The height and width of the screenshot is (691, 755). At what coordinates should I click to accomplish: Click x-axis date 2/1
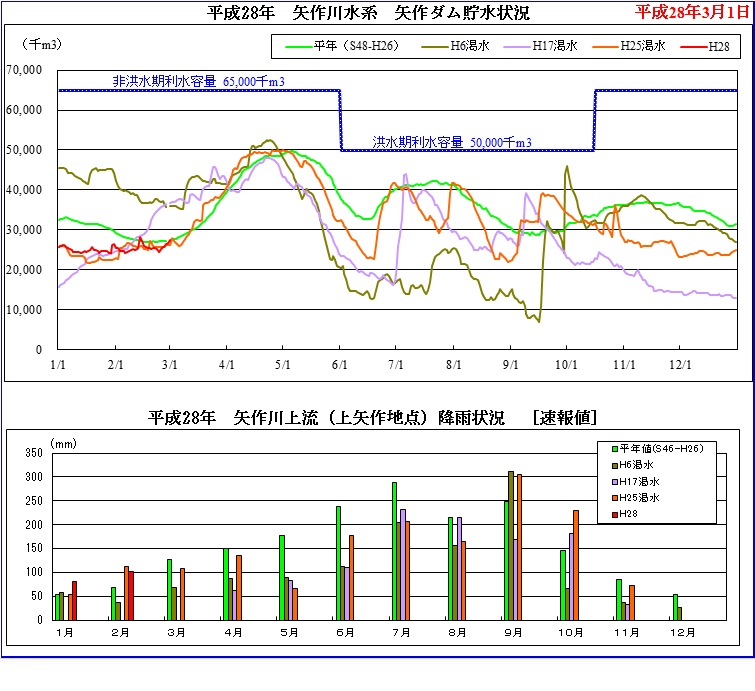pos(115,365)
